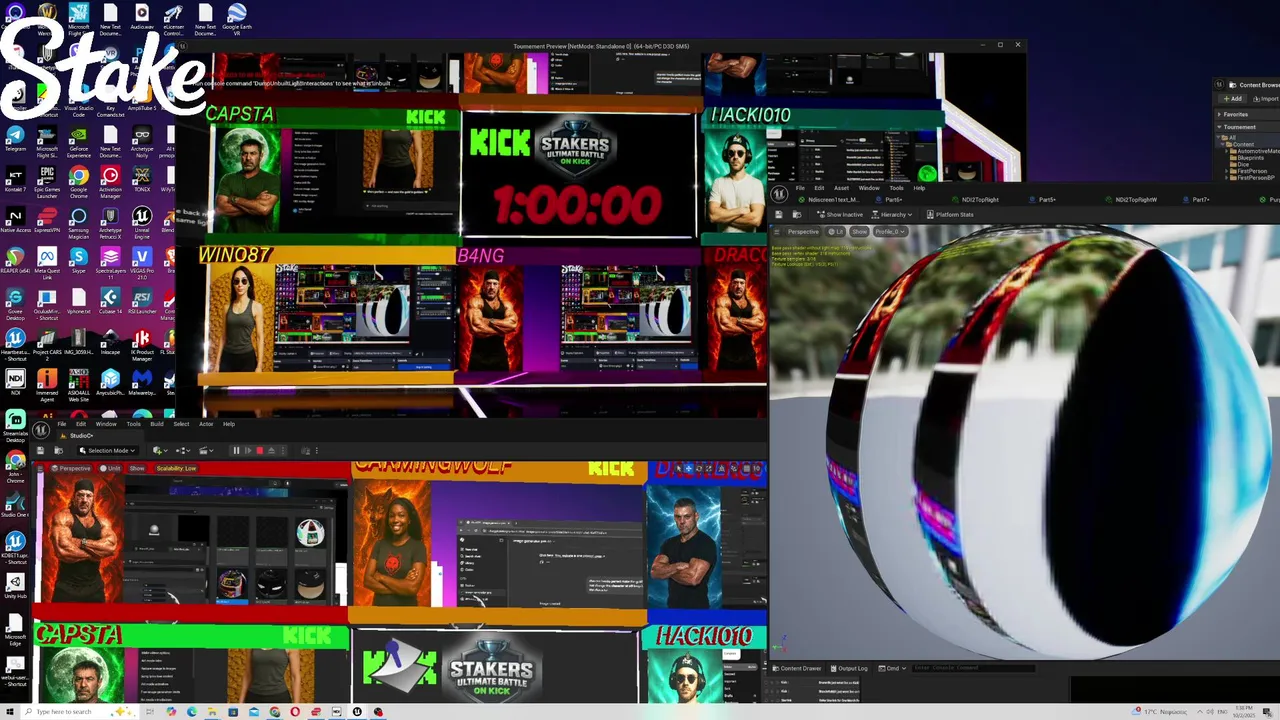Open Profile_0 preview profile dropdown
1280x720 pixels.
pos(890,232)
